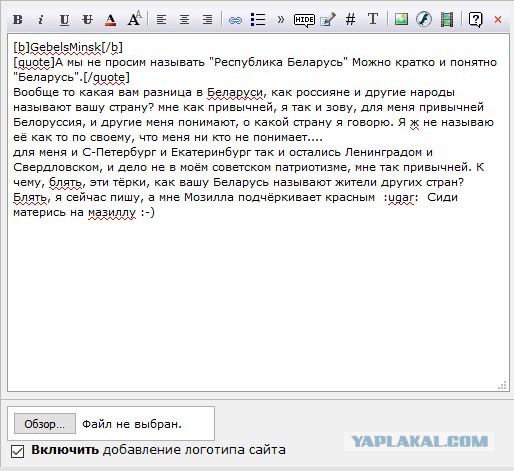The image size is (514, 471).
Task: Click the Обзор... file browse button
Action: [x=45, y=424]
